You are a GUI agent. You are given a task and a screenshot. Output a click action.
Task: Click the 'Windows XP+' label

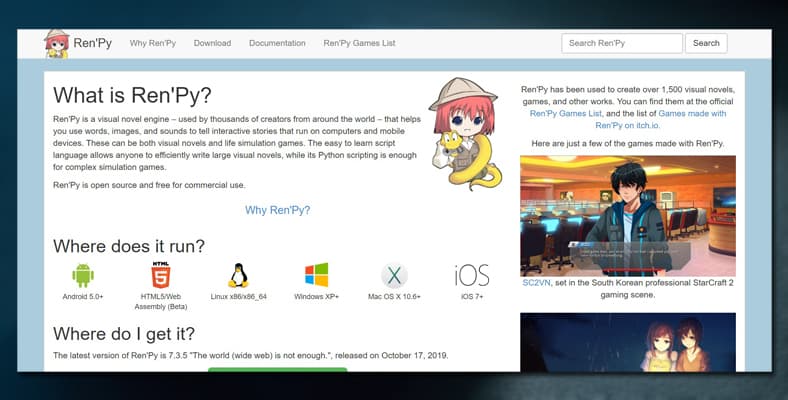317,297
